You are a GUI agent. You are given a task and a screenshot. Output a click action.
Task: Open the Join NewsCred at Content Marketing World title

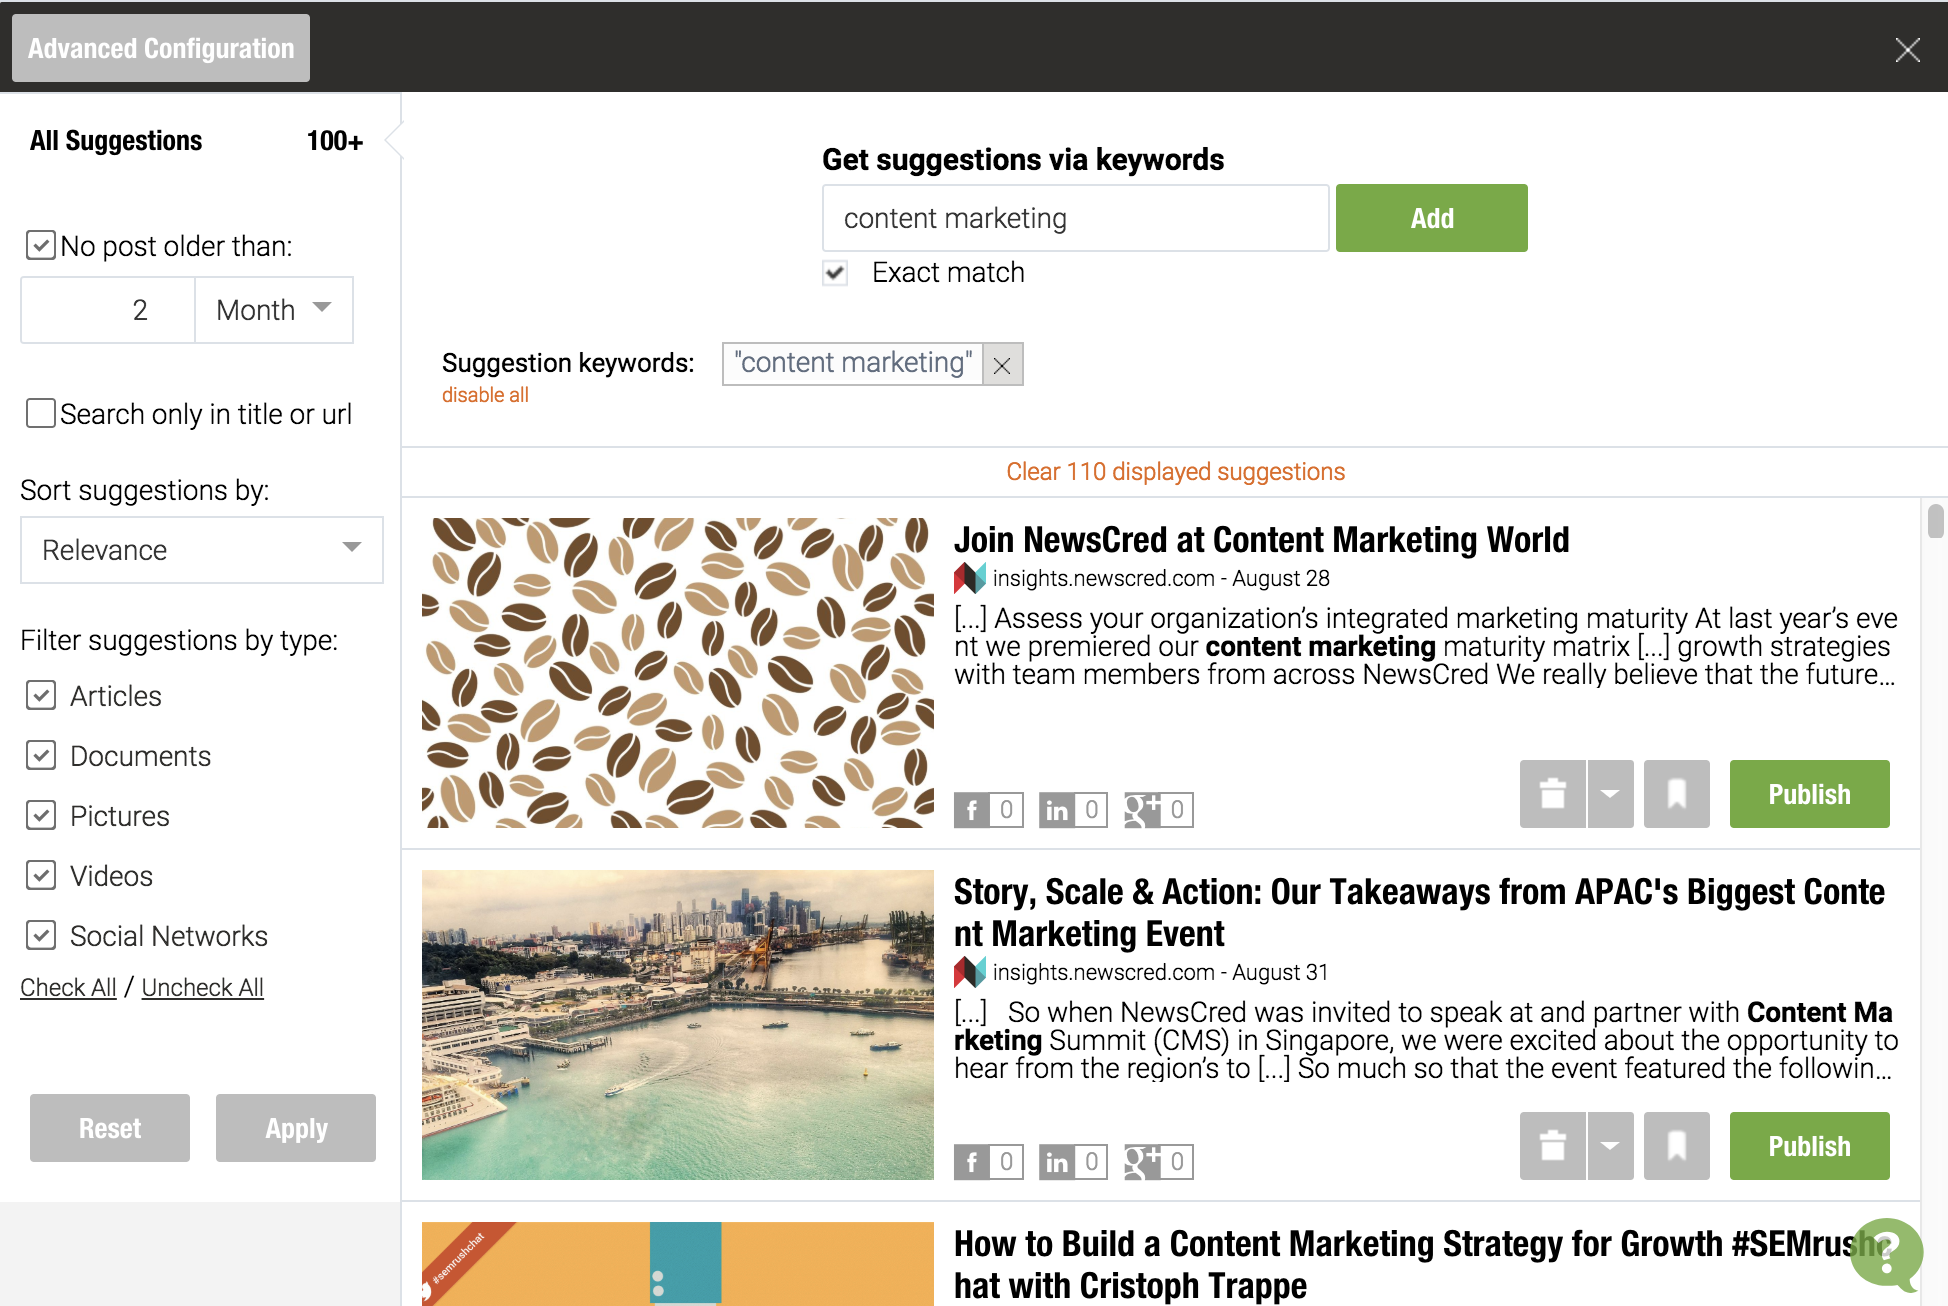click(1261, 540)
